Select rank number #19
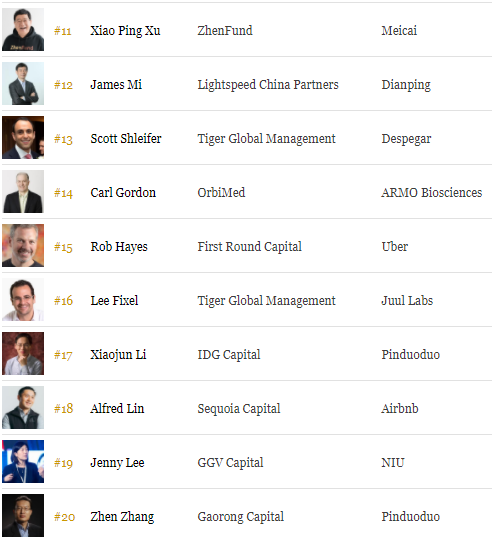The height and width of the screenshot is (541, 495). [x=63, y=463]
